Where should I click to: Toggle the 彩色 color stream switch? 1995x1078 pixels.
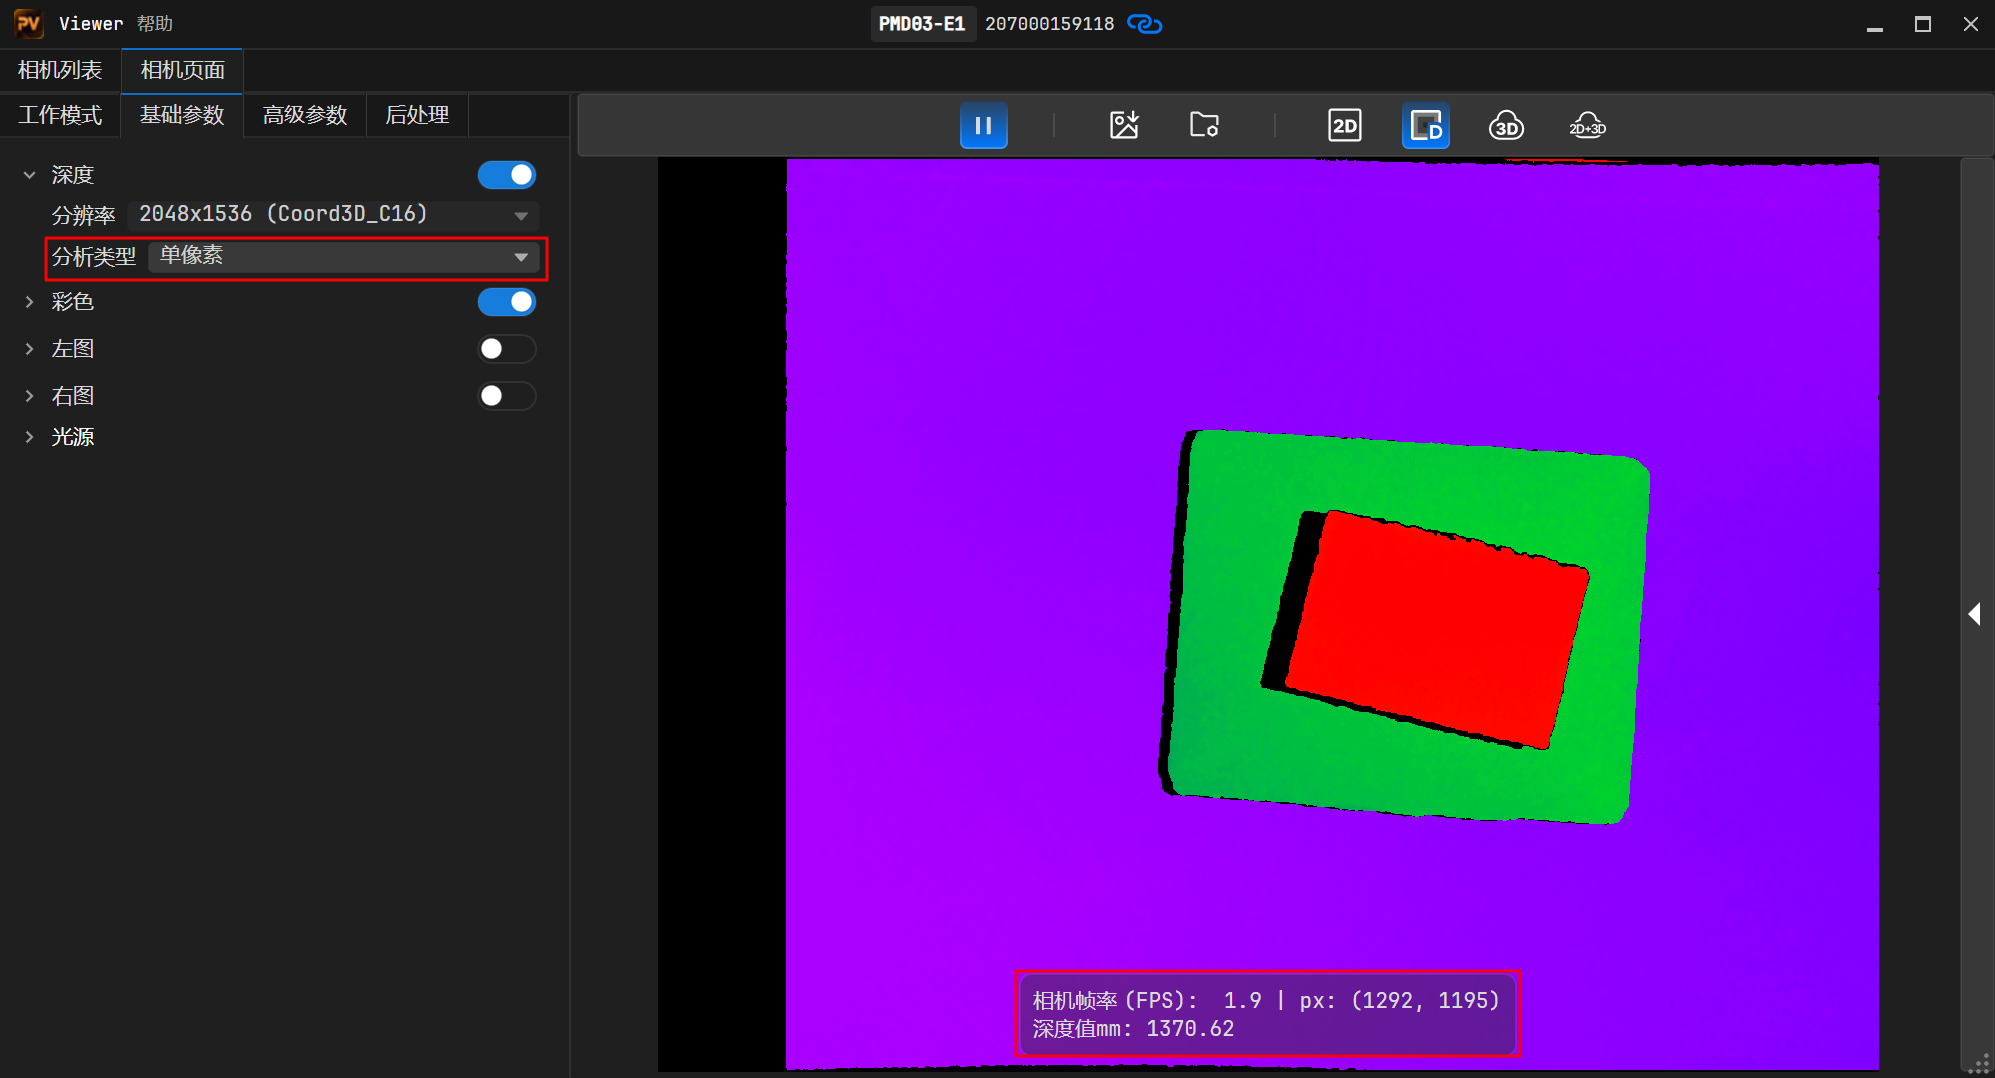click(x=507, y=302)
